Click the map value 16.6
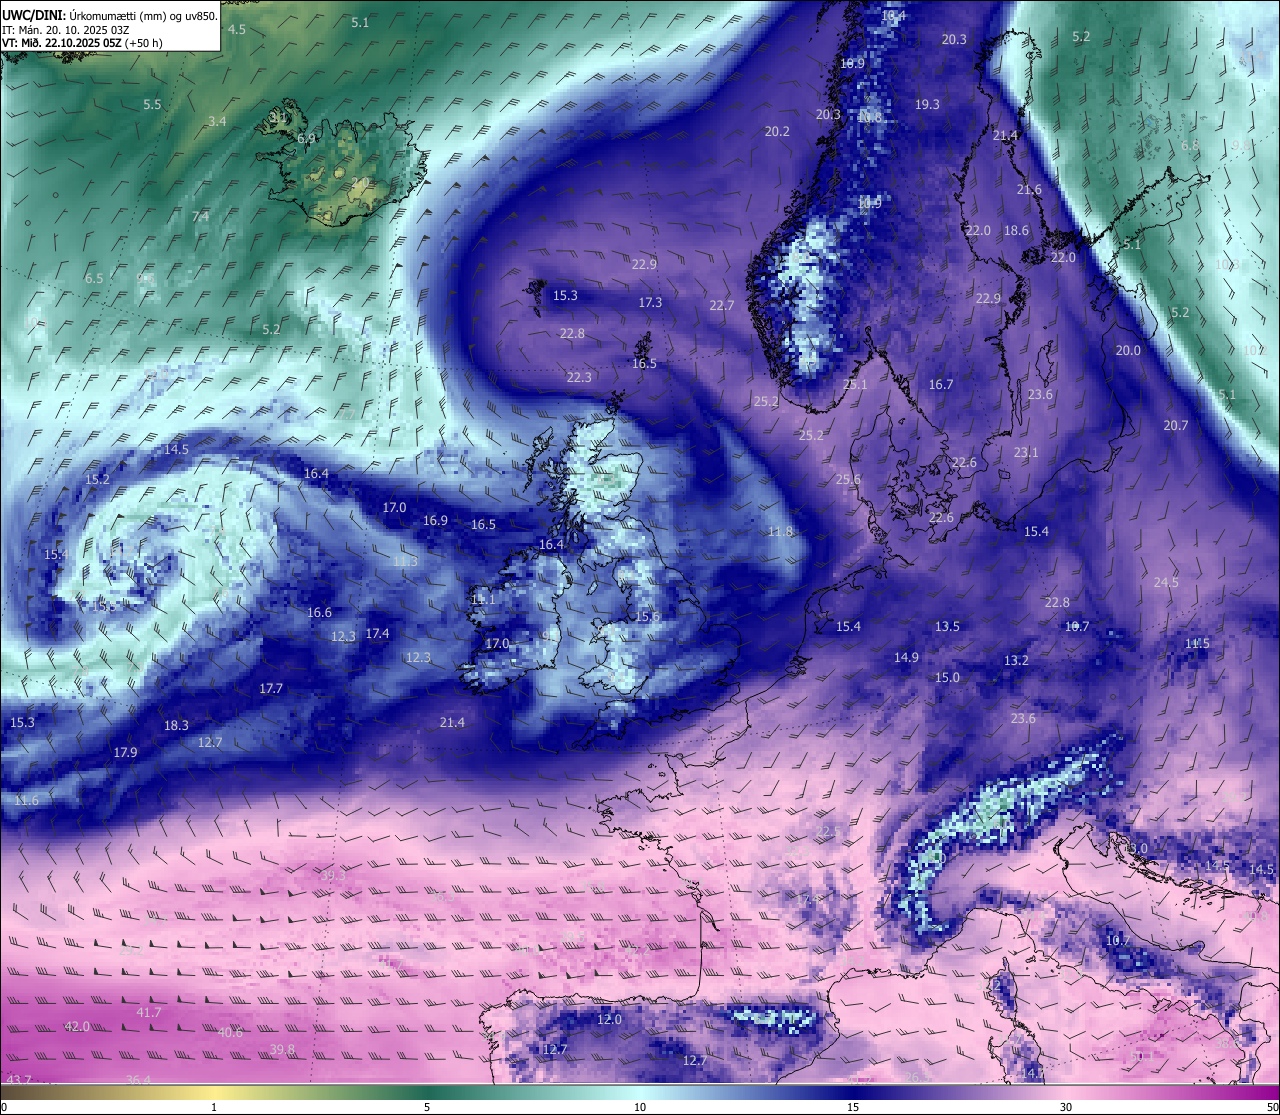This screenshot has height=1115, width=1280. pyautogui.click(x=319, y=612)
